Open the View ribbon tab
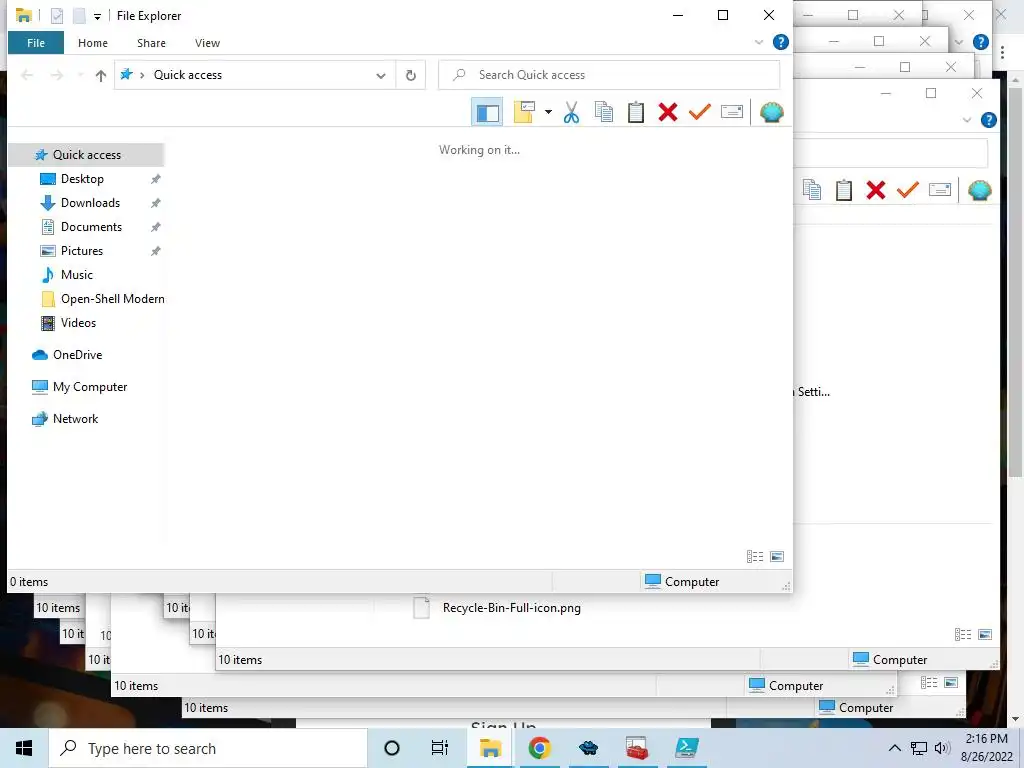The width and height of the screenshot is (1024, 768). click(x=207, y=43)
